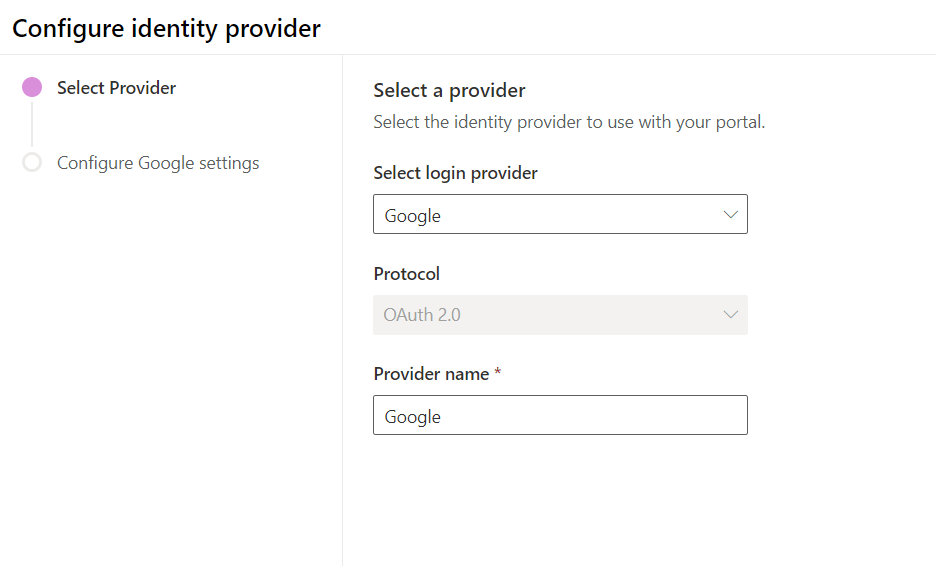Go to the Select Provider step

pos(116,88)
